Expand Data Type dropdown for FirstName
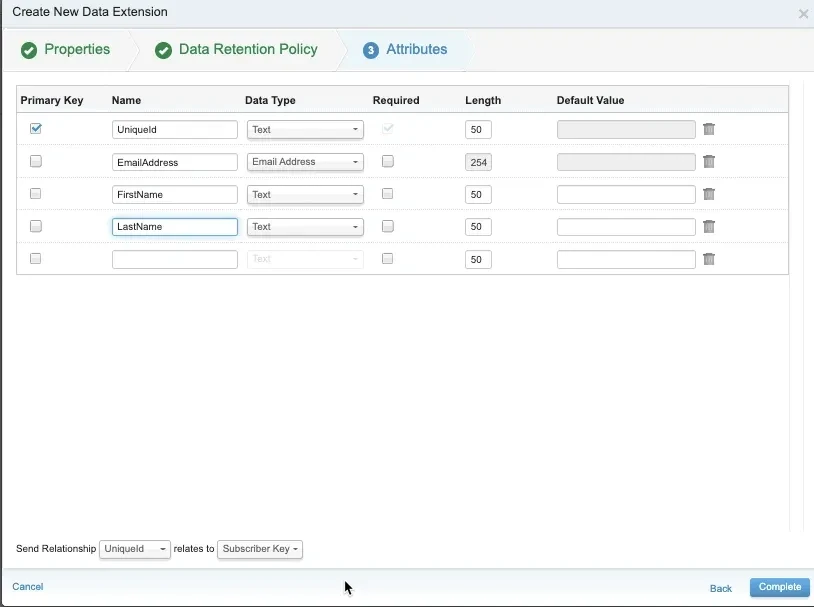The width and height of the screenshot is (814, 607). click(x=305, y=194)
